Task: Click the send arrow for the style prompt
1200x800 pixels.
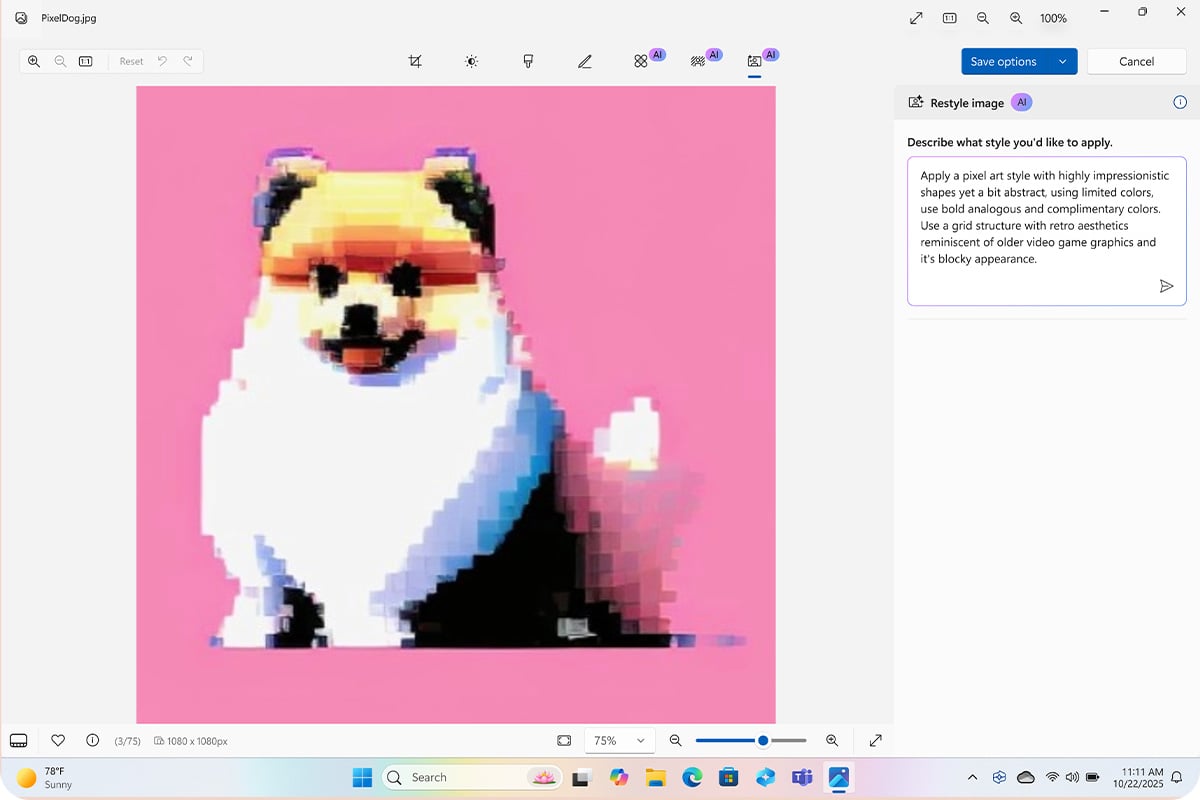Action: coord(1165,286)
